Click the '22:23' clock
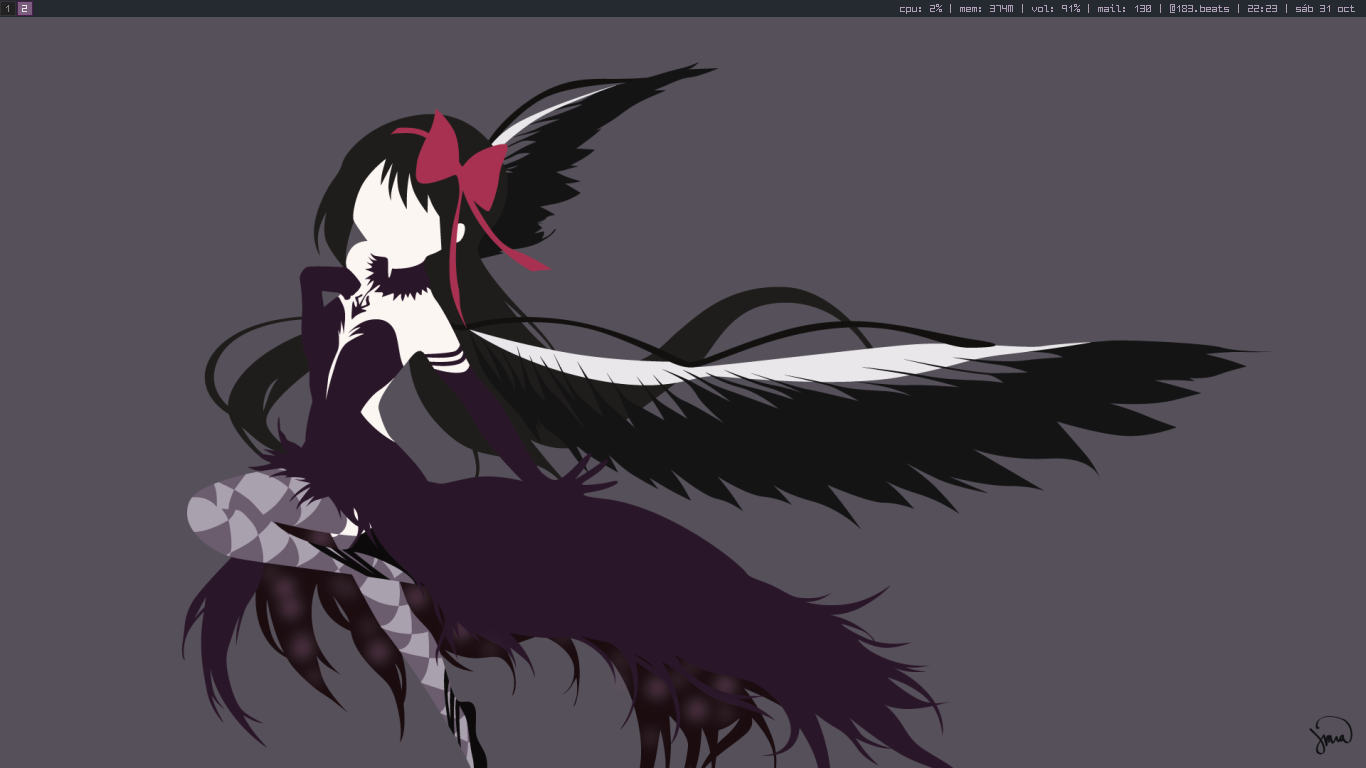 tap(1262, 8)
